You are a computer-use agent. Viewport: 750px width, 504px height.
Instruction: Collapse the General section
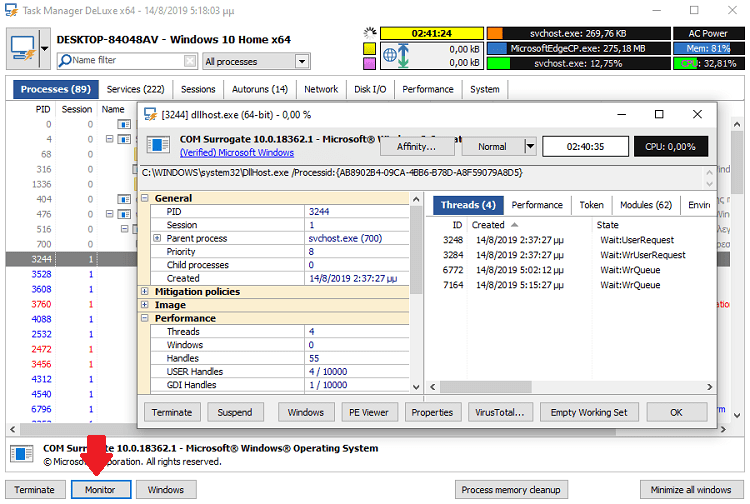coord(145,198)
